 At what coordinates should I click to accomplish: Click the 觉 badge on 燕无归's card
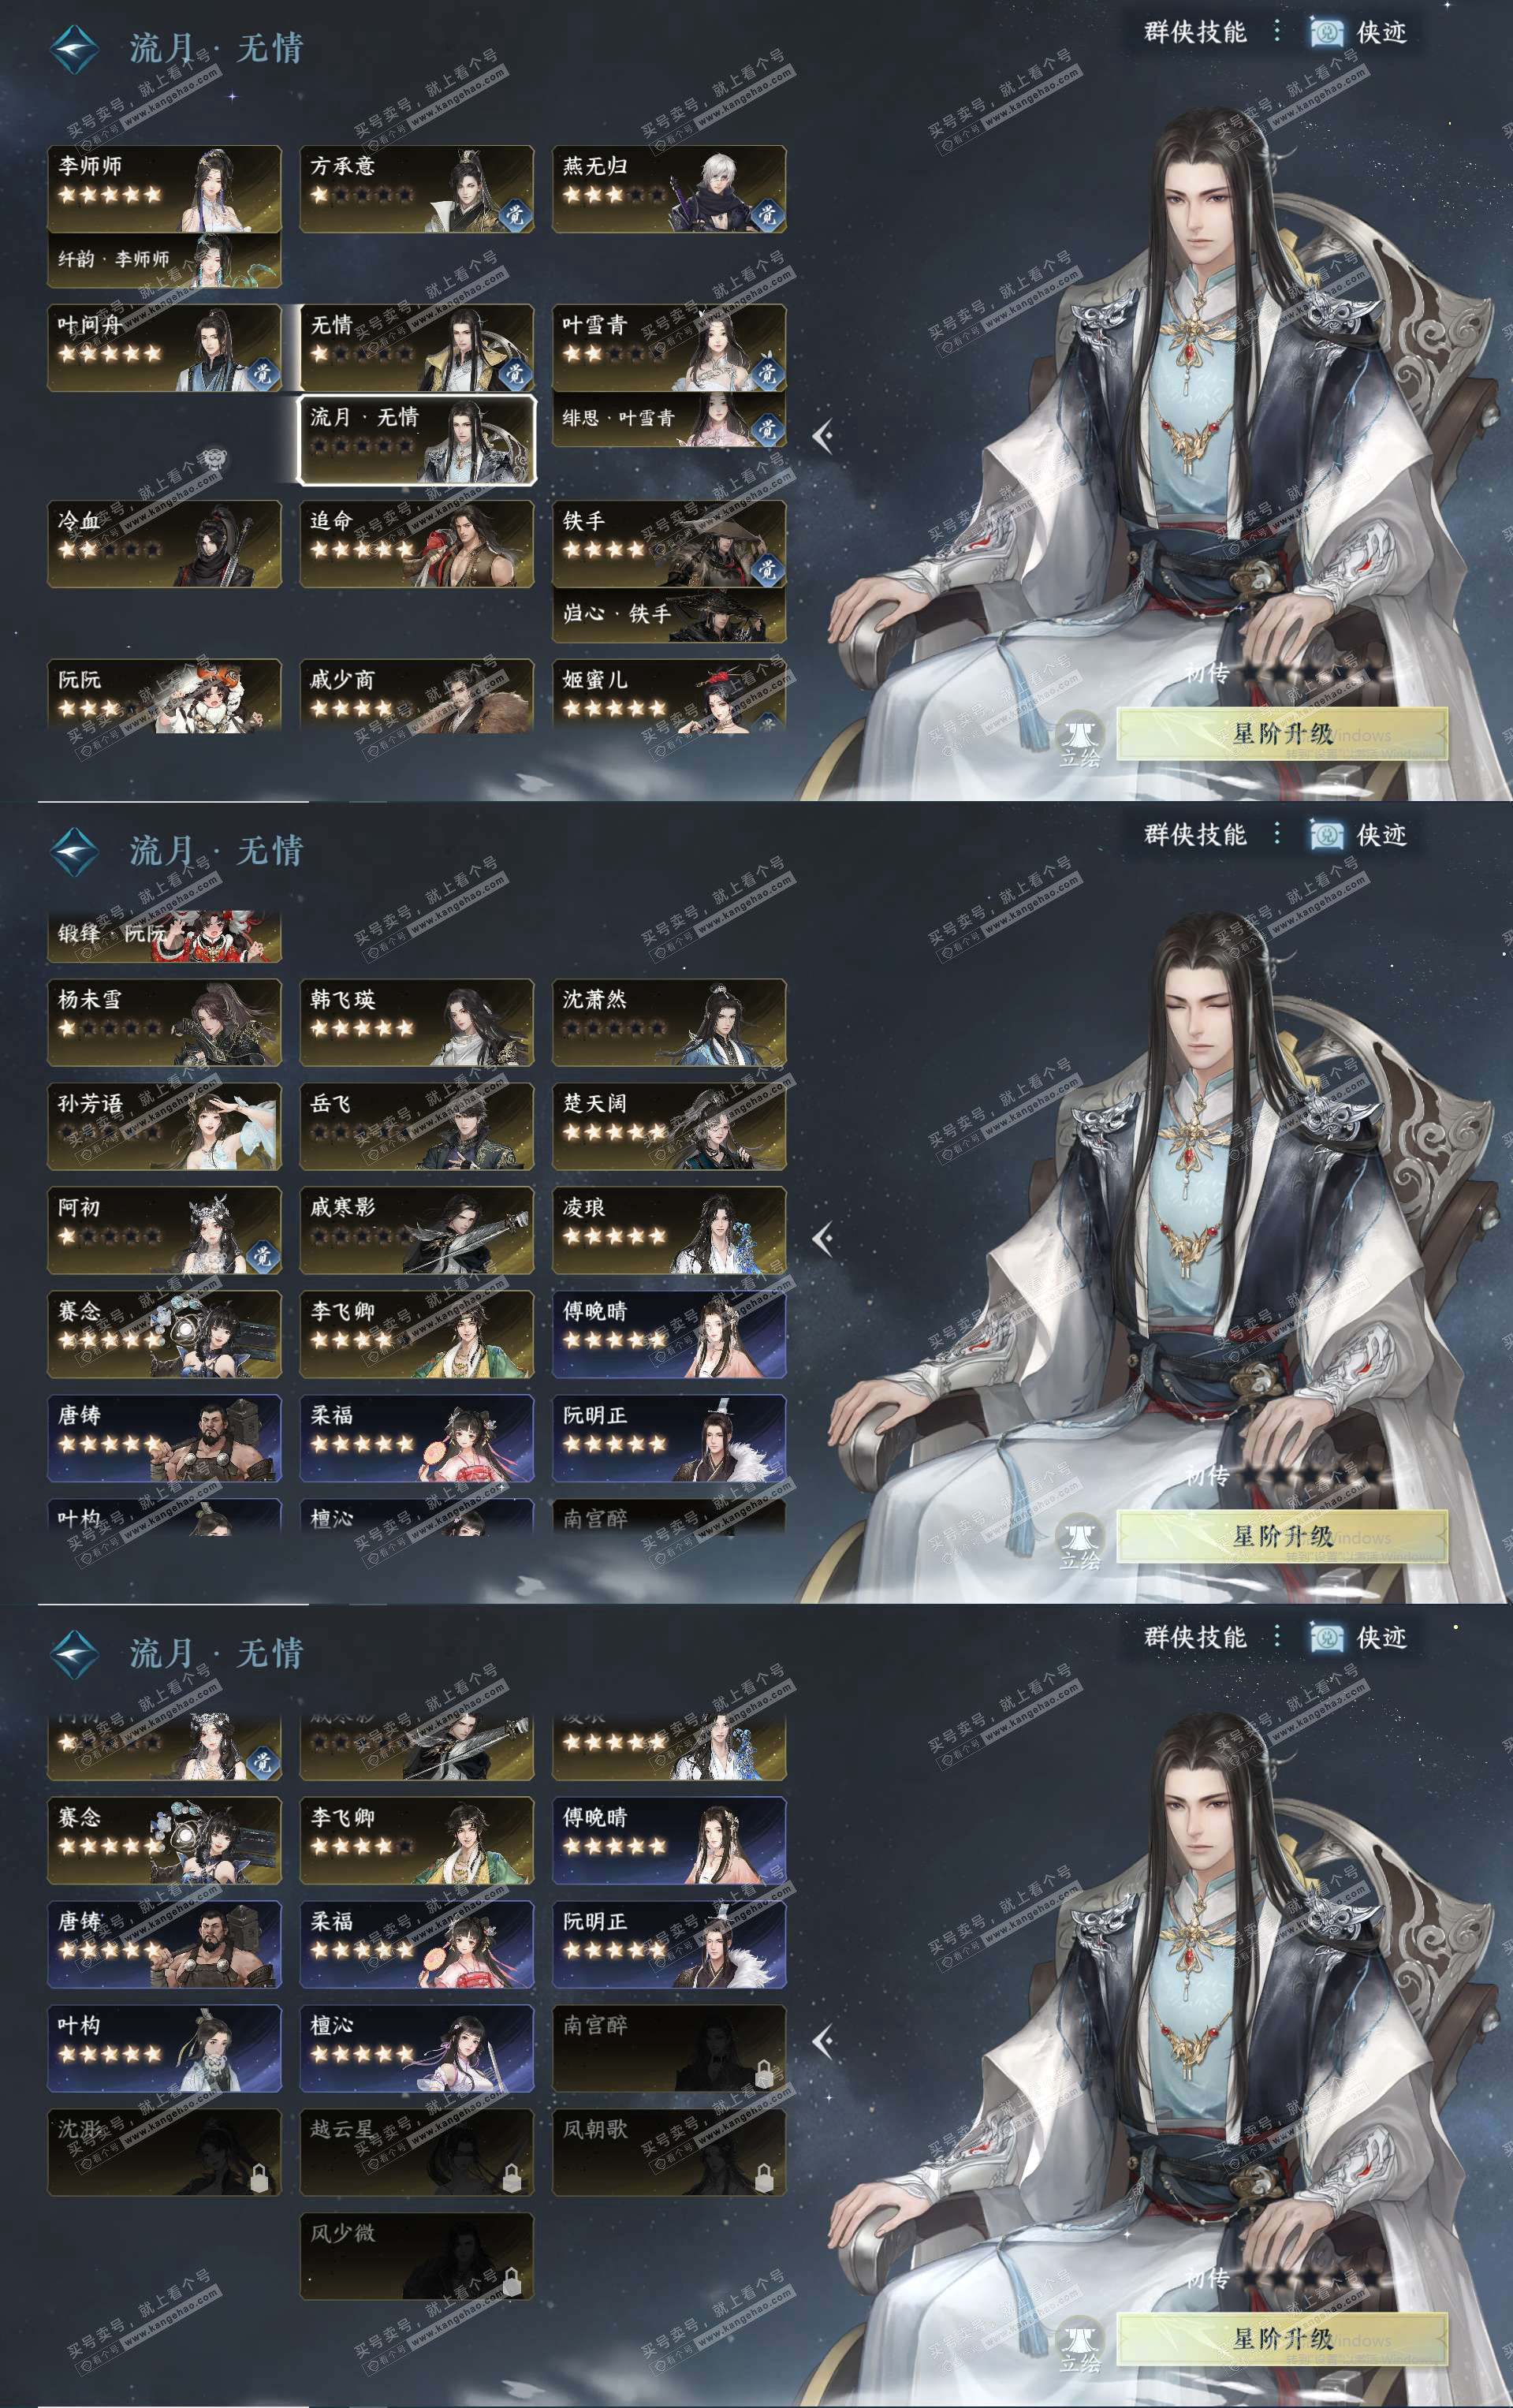(x=766, y=214)
